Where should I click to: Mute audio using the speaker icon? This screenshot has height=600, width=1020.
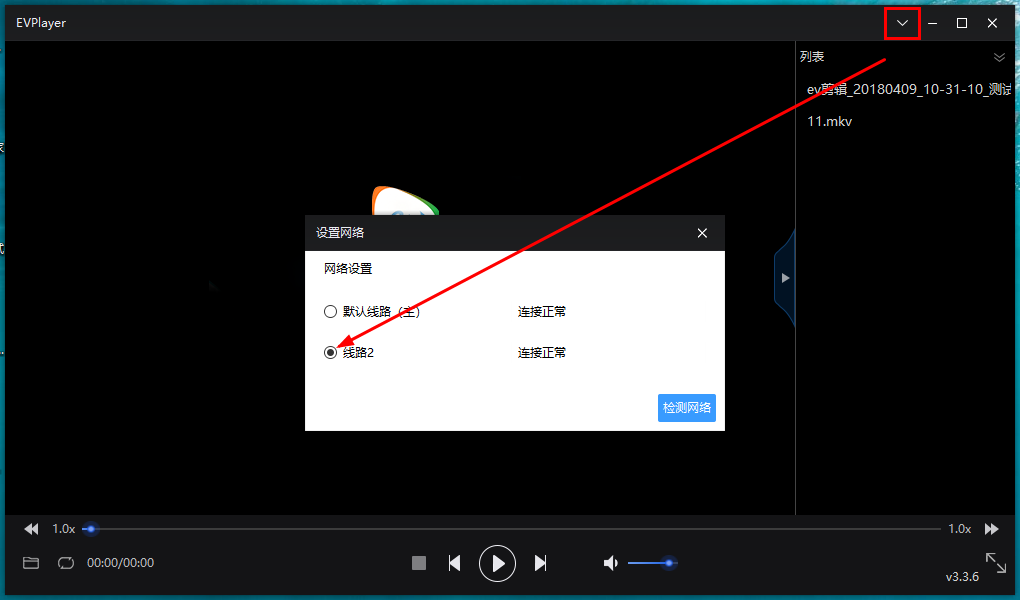(610, 563)
